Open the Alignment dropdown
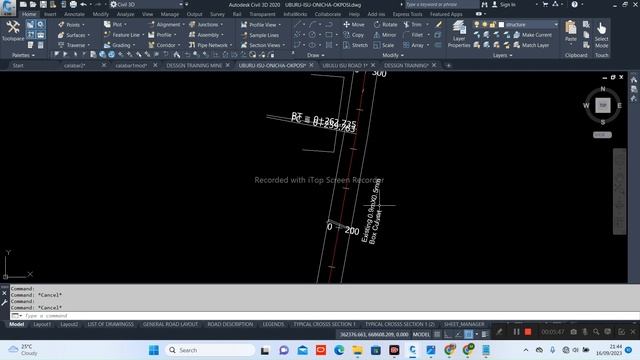The height and width of the screenshot is (360, 640). tap(167, 24)
